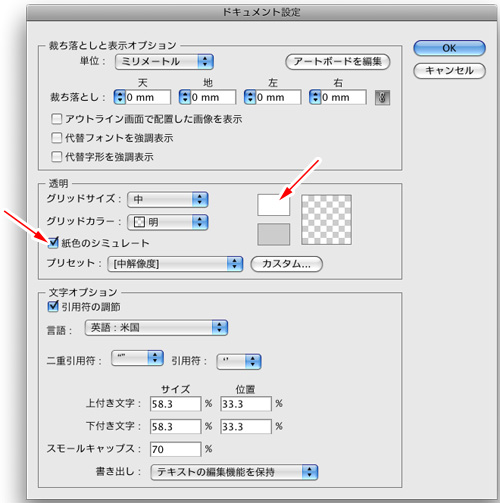Uncheck 紙色のシミュレート checkbox
Image resolution: width=500 pixels, height=503 pixels.
click(53, 243)
